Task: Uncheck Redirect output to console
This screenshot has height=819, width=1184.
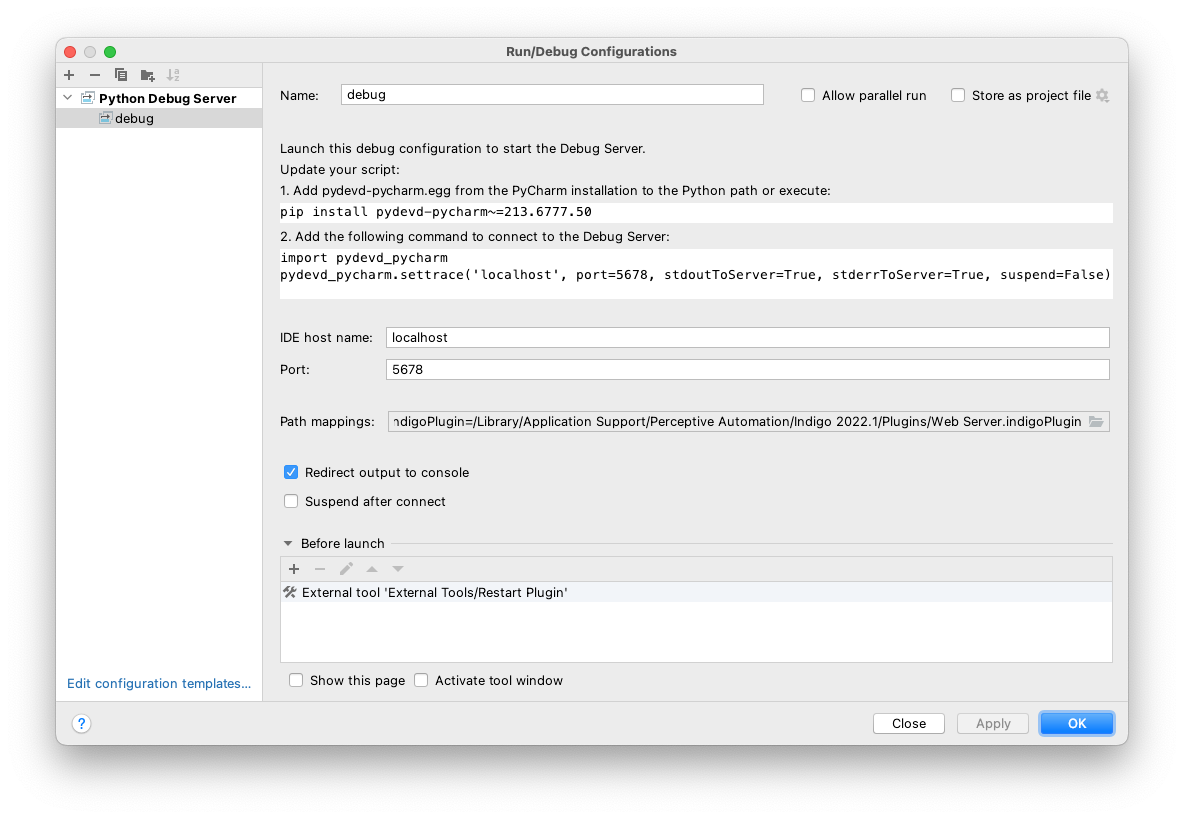Action: [291, 472]
